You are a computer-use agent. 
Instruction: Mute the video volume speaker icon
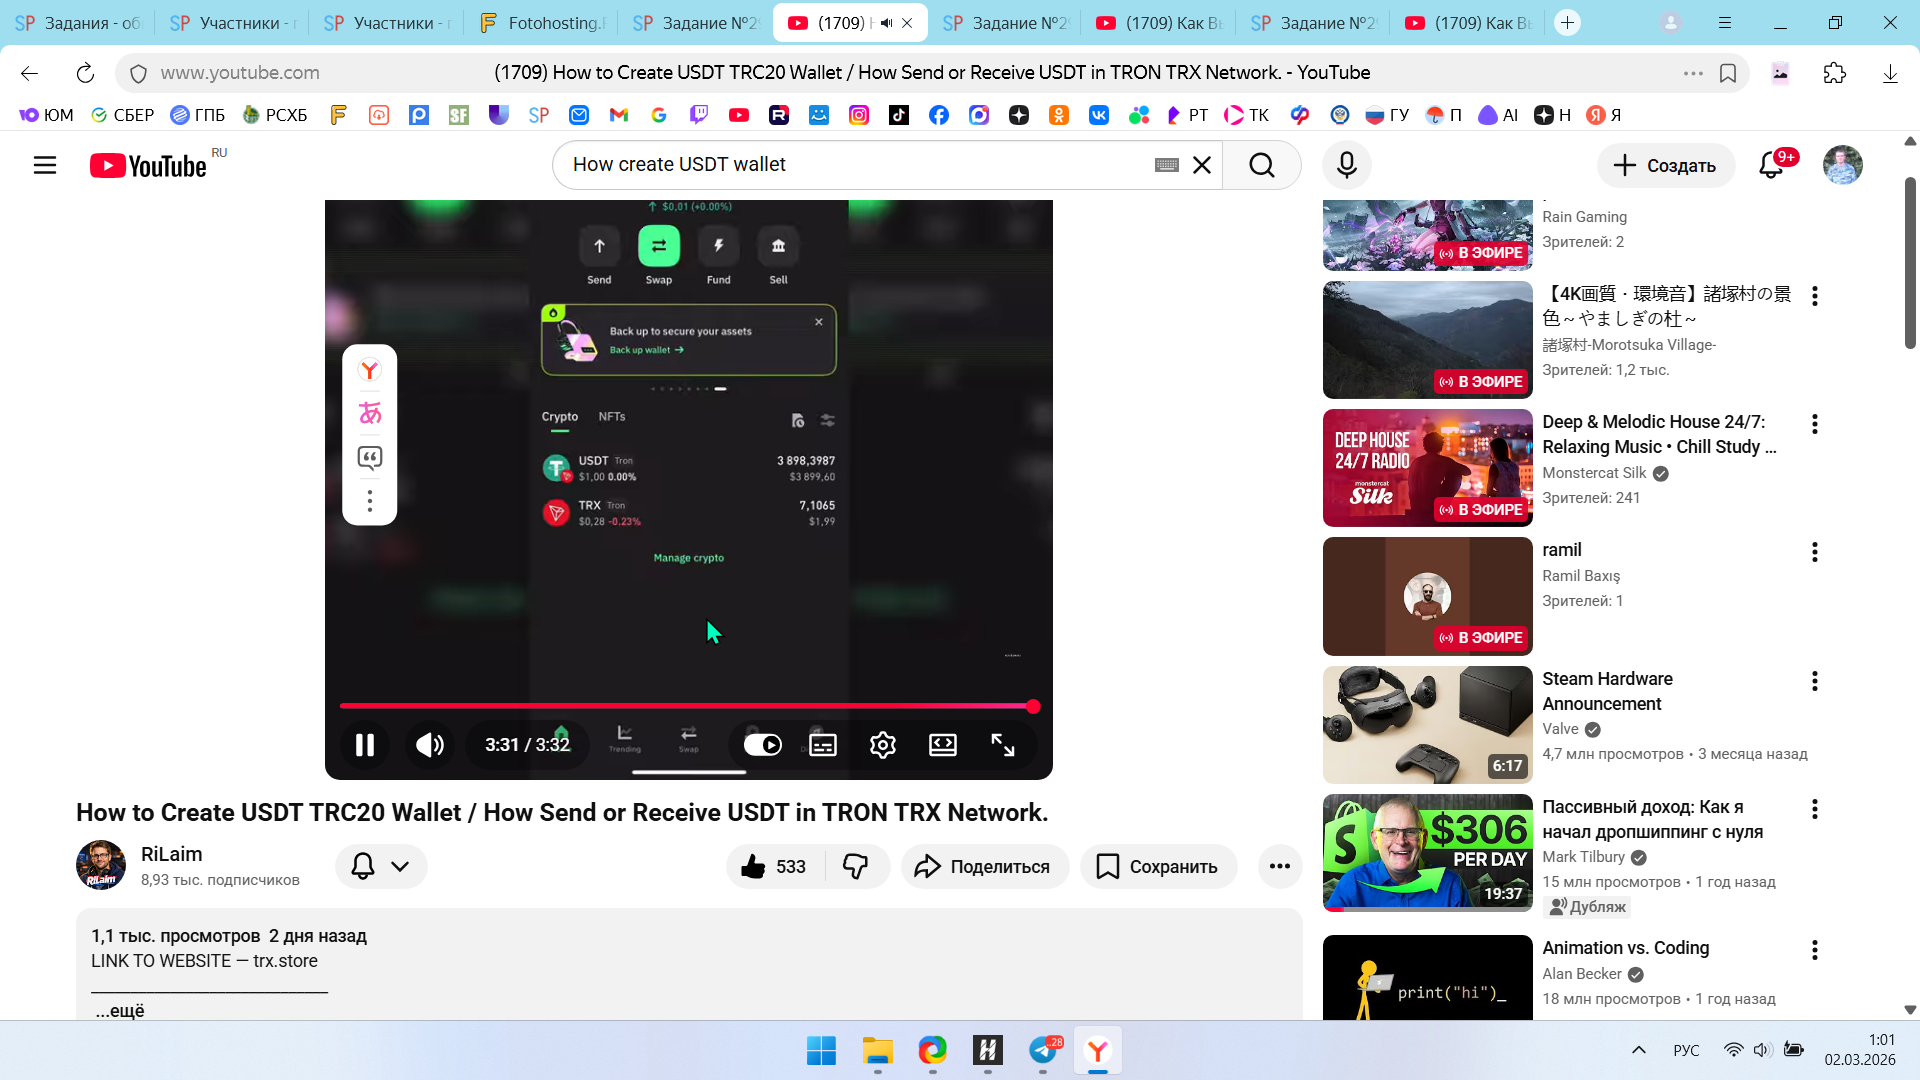point(430,745)
